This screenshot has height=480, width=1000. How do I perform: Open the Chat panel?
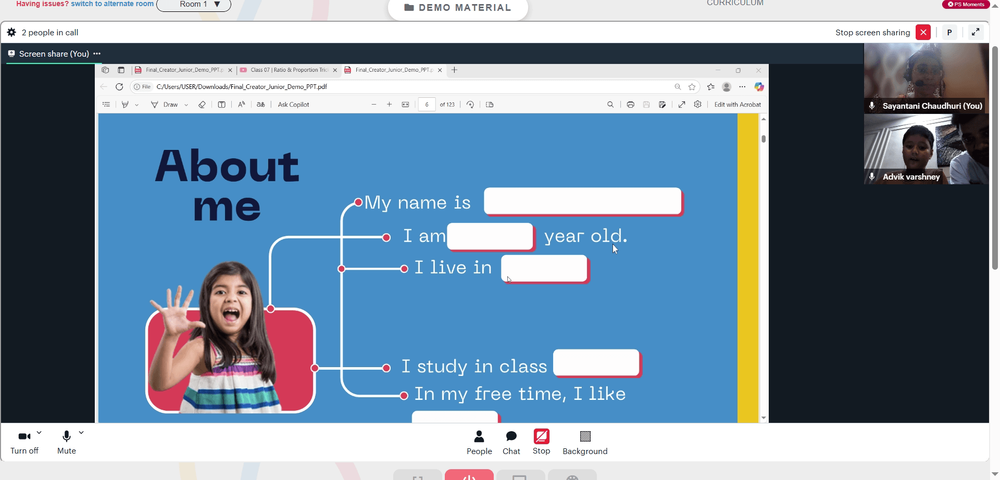[x=511, y=442]
